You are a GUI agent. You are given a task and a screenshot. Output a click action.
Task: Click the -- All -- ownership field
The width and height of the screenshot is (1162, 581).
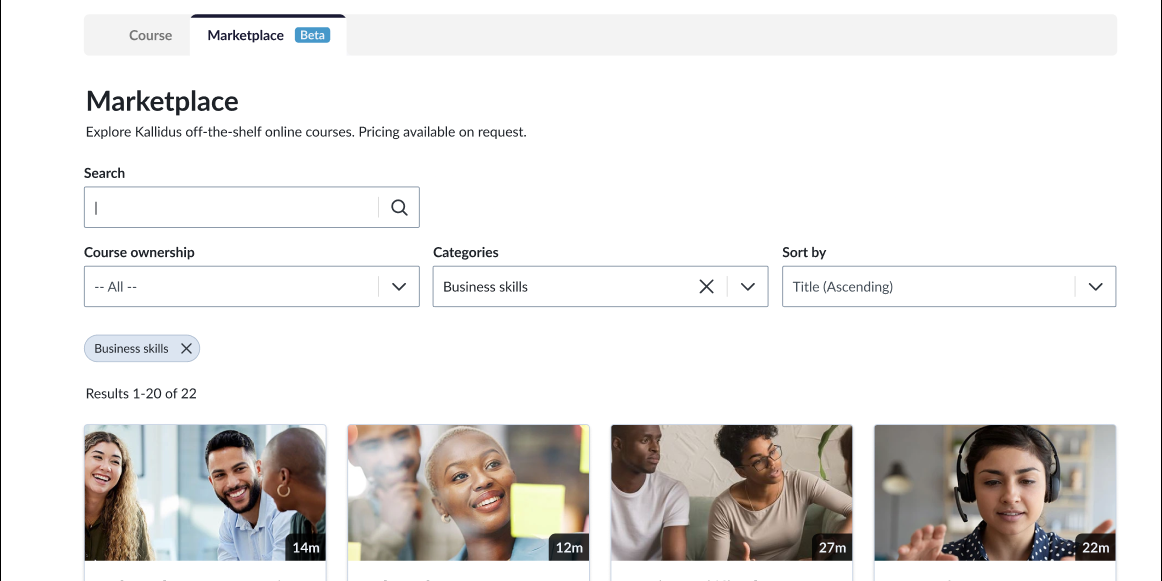(230, 286)
